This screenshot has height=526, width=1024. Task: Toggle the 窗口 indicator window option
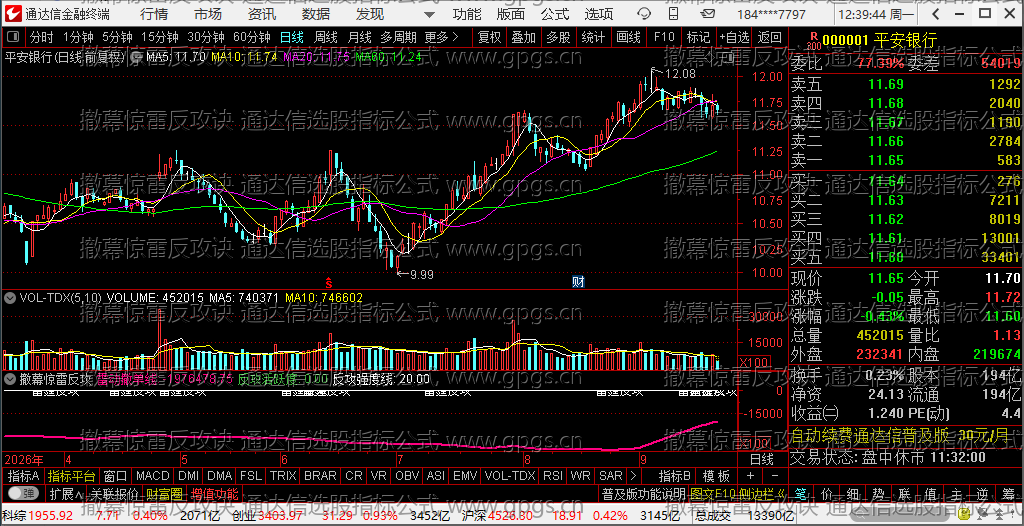pyautogui.click(x=116, y=475)
